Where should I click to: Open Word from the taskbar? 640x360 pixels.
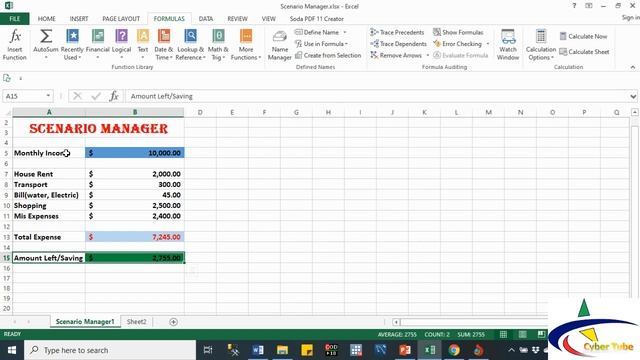click(258, 350)
